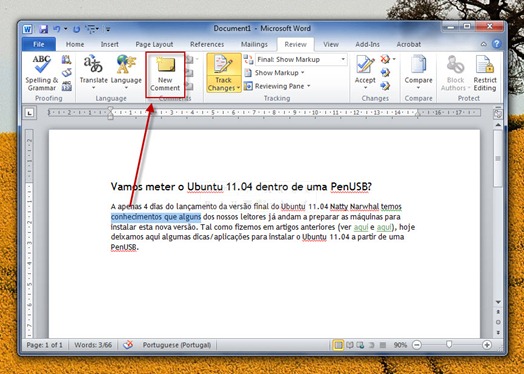Toggle the Reviewing Pane button
The width and height of the screenshot is (524, 374).
(x=274, y=86)
